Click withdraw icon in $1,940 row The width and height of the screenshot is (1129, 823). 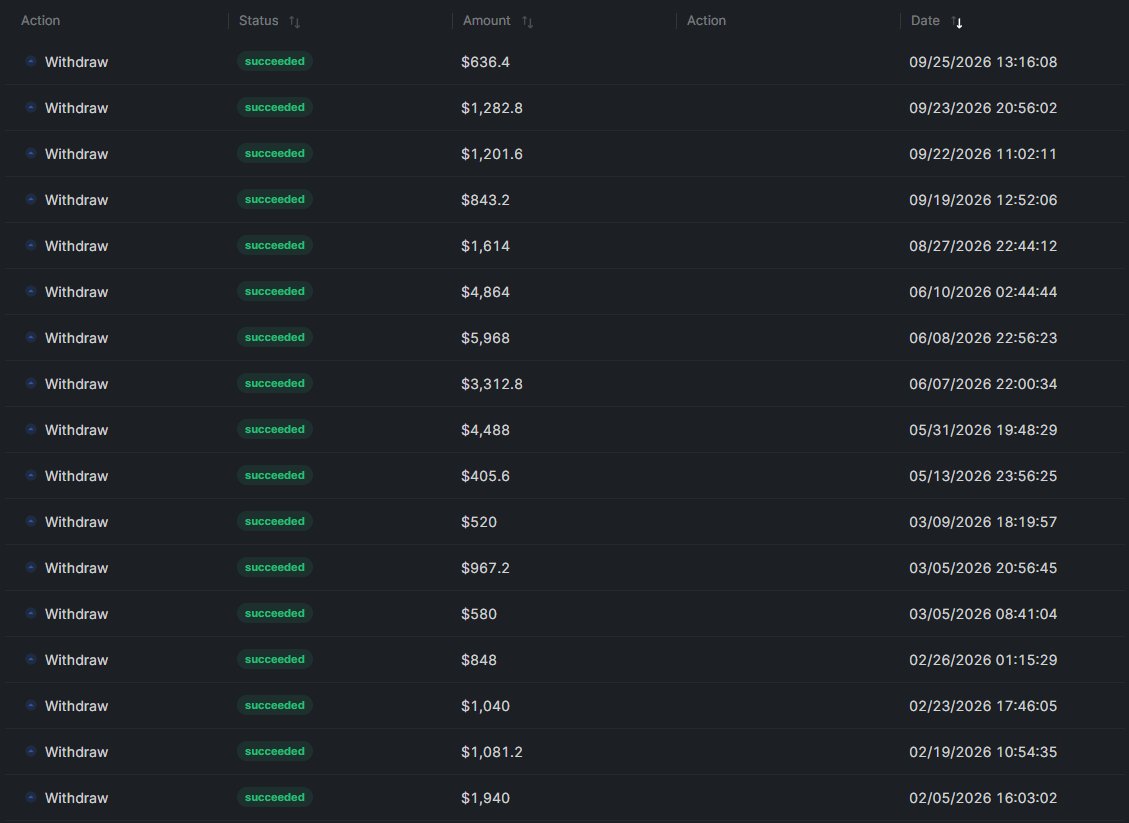[30, 799]
